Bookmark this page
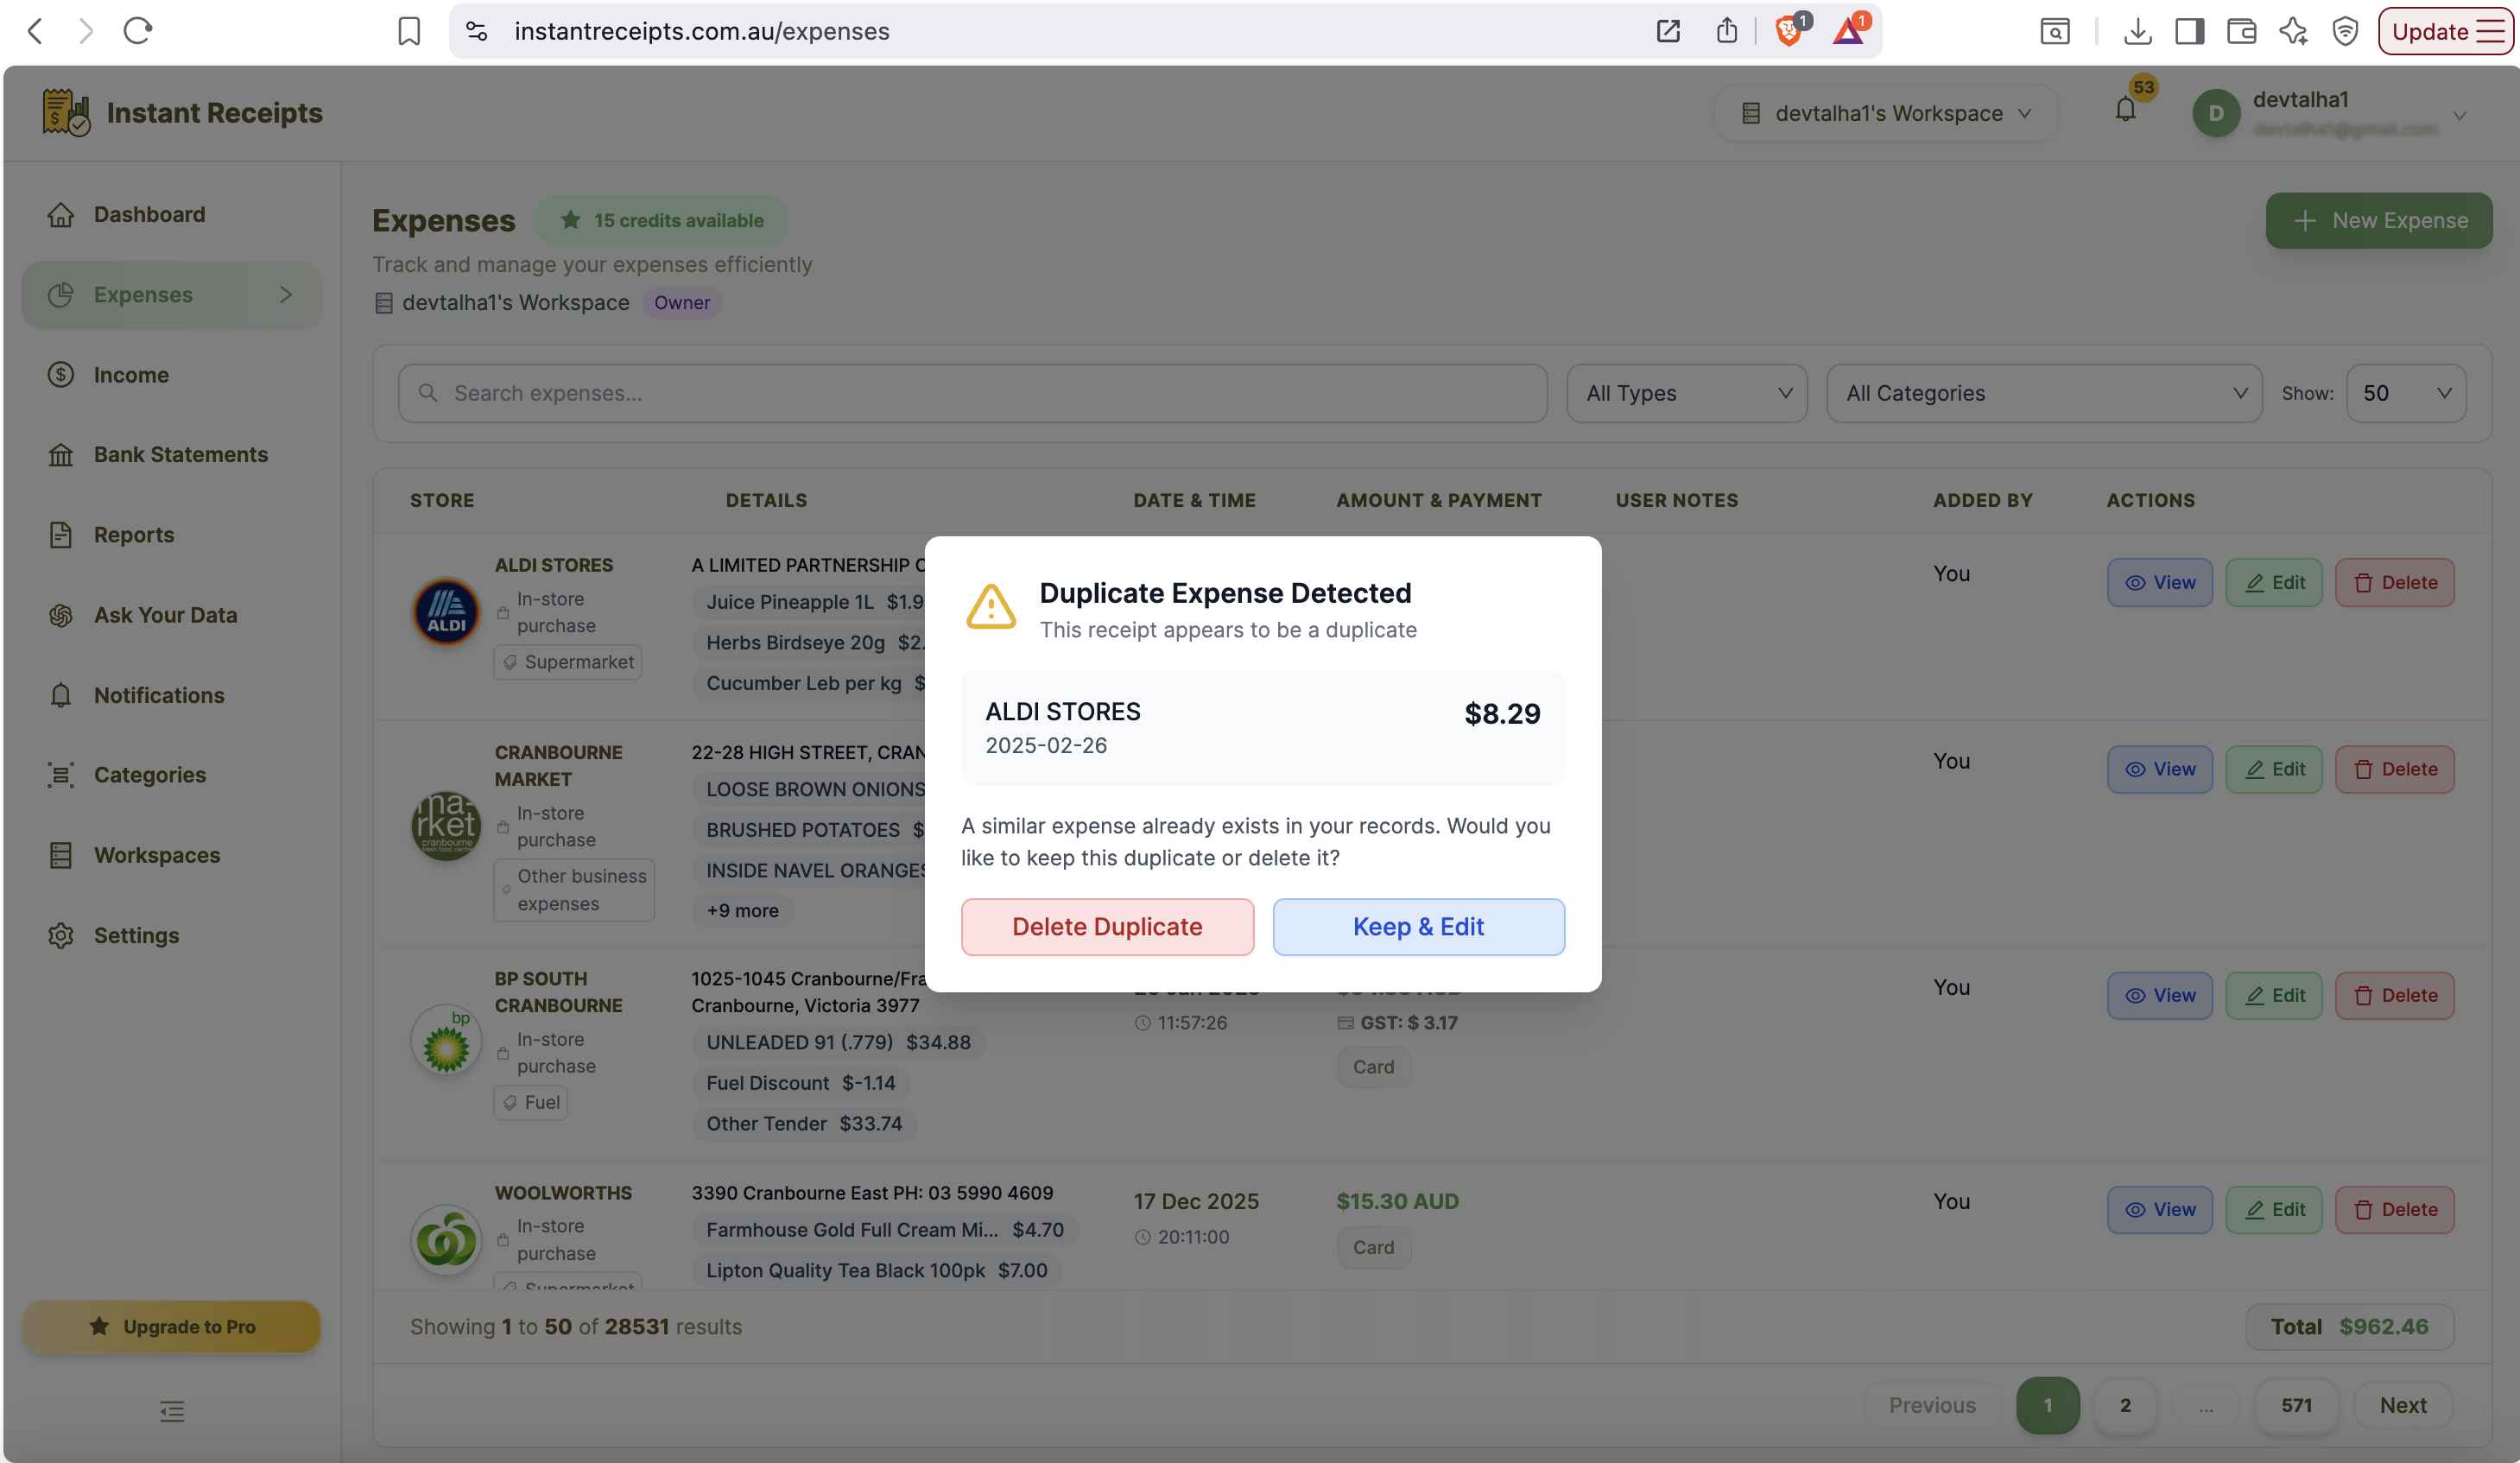This screenshot has width=2520, height=1463. coord(409,31)
